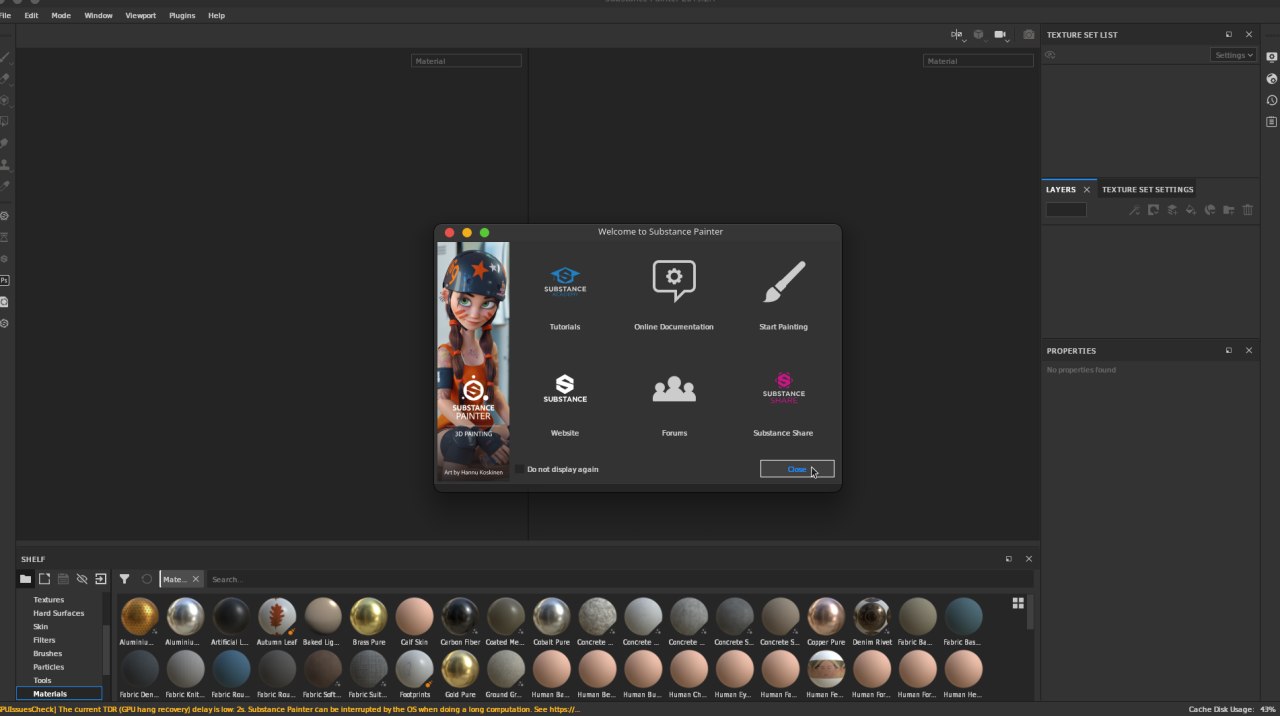Viewport: 1280px width, 716px height.
Task: Click the add fill layer bucket icon
Action: (x=1191, y=210)
